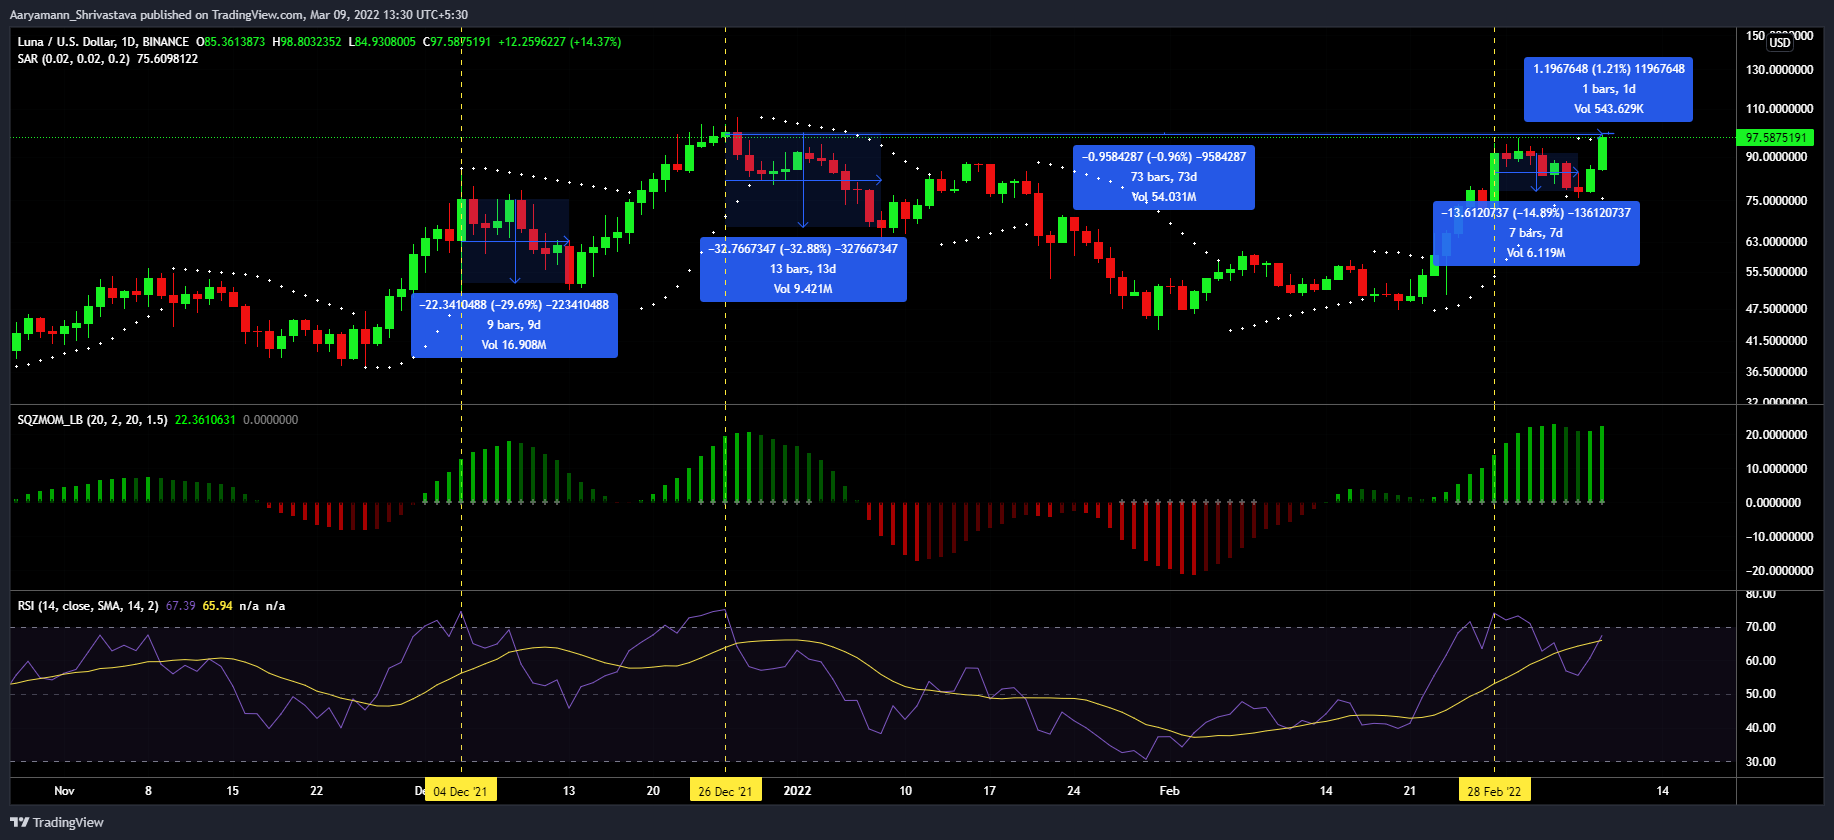The height and width of the screenshot is (840, 1834).
Task: Click the Feb label on the time axis
Action: [1169, 791]
